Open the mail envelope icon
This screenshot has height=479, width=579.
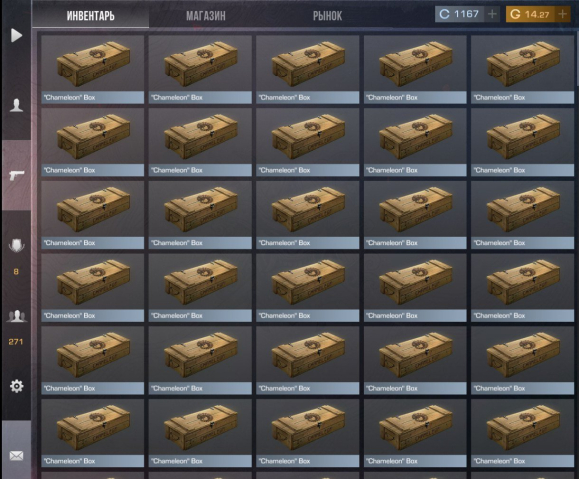pos(16,456)
